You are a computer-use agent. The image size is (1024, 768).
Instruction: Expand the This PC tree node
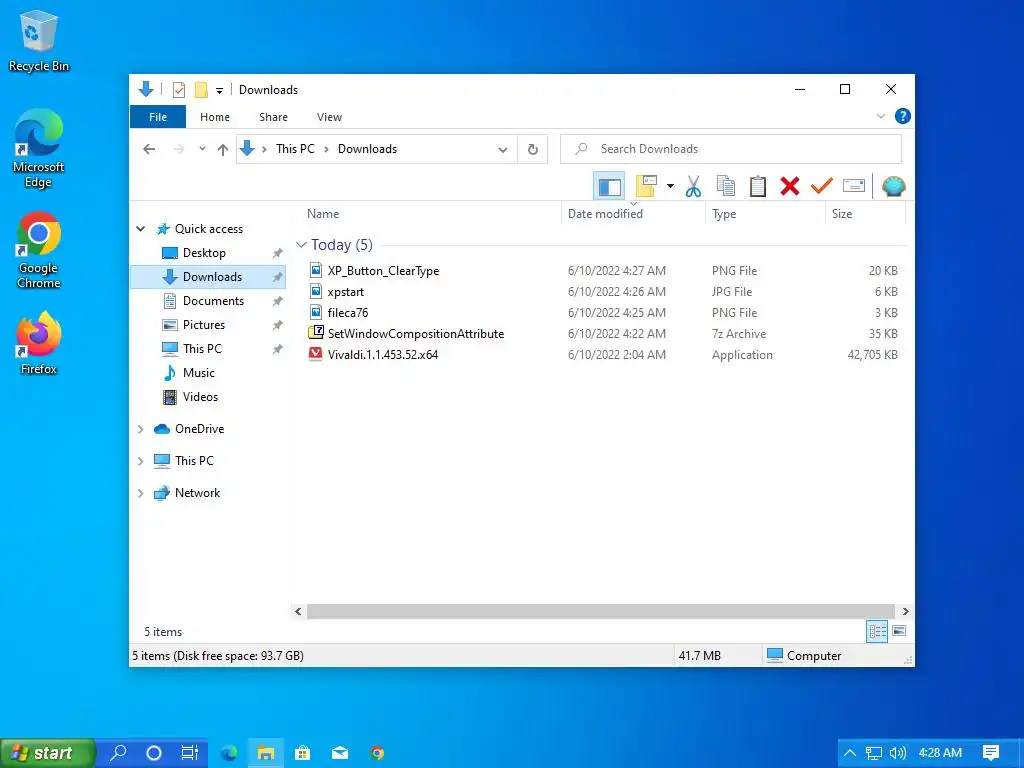(x=140, y=461)
